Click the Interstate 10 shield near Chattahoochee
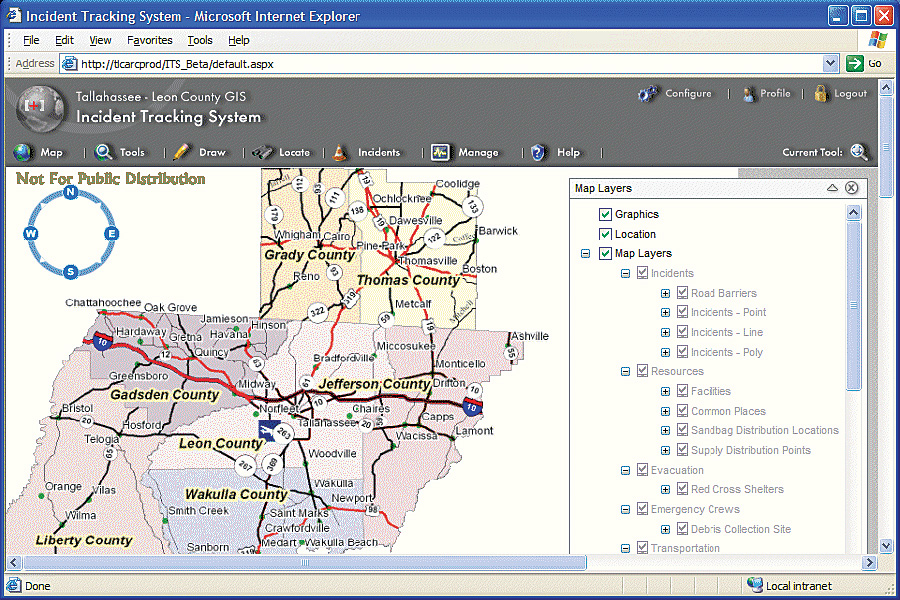The height and width of the screenshot is (600, 900). [102, 341]
